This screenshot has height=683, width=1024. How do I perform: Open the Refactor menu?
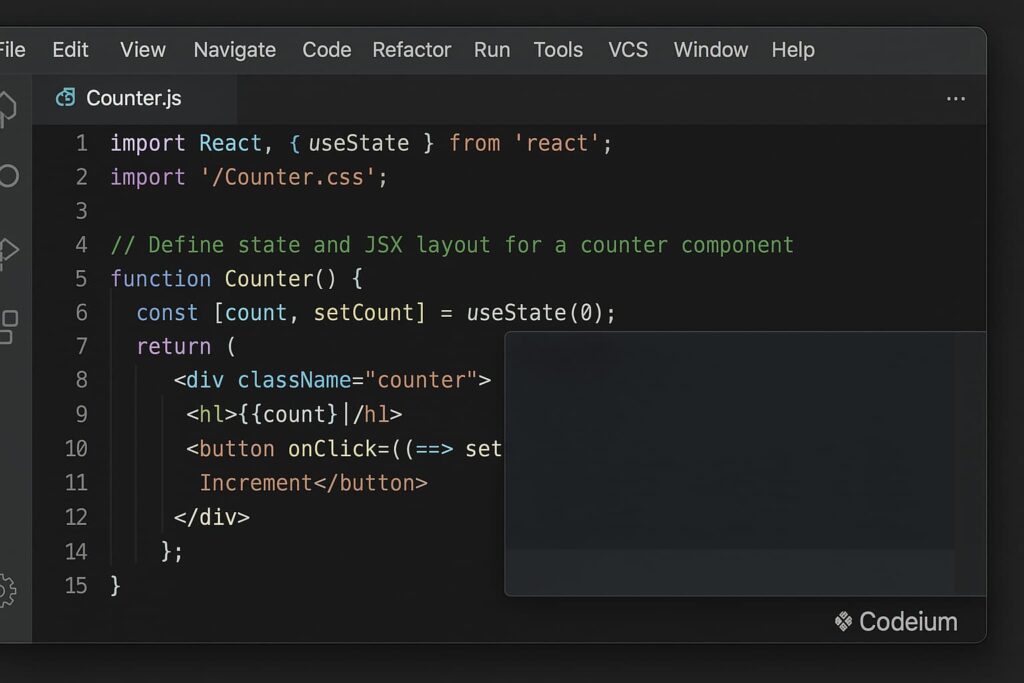(411, 50)
